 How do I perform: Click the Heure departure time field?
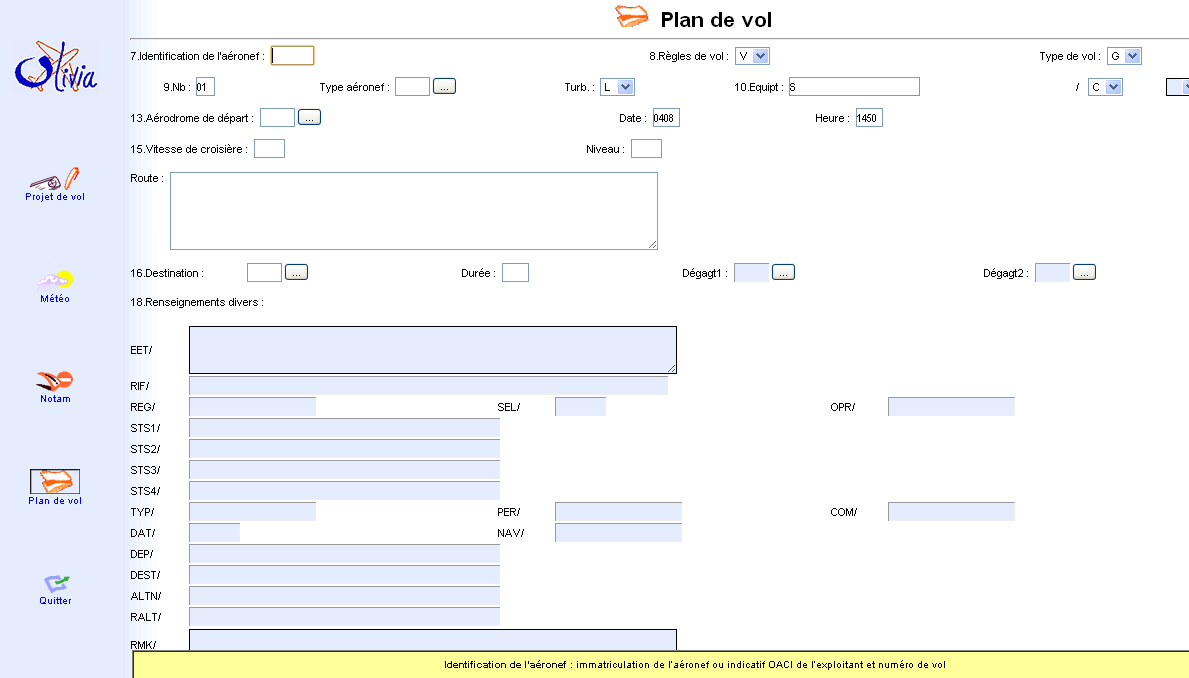coord(868,118)
